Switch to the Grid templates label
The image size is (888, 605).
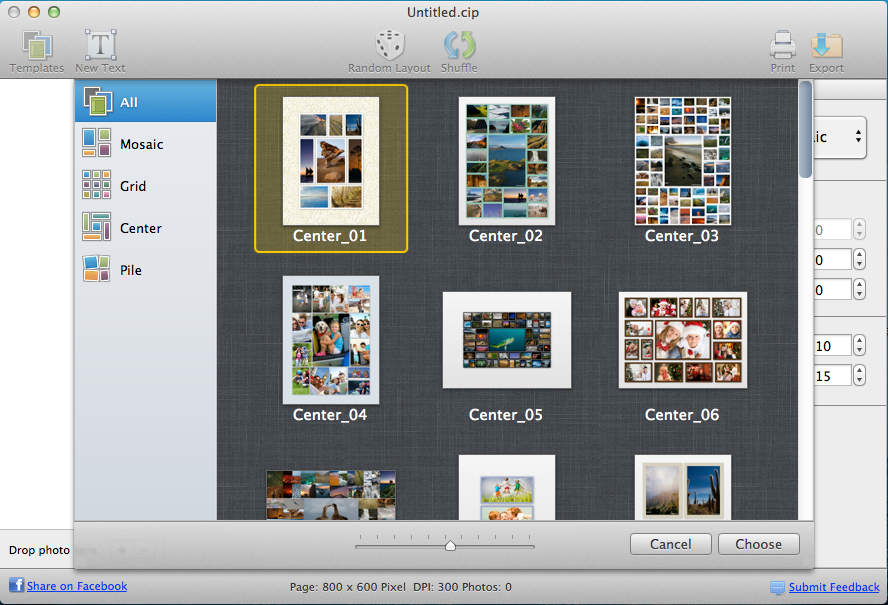point(133,186)
